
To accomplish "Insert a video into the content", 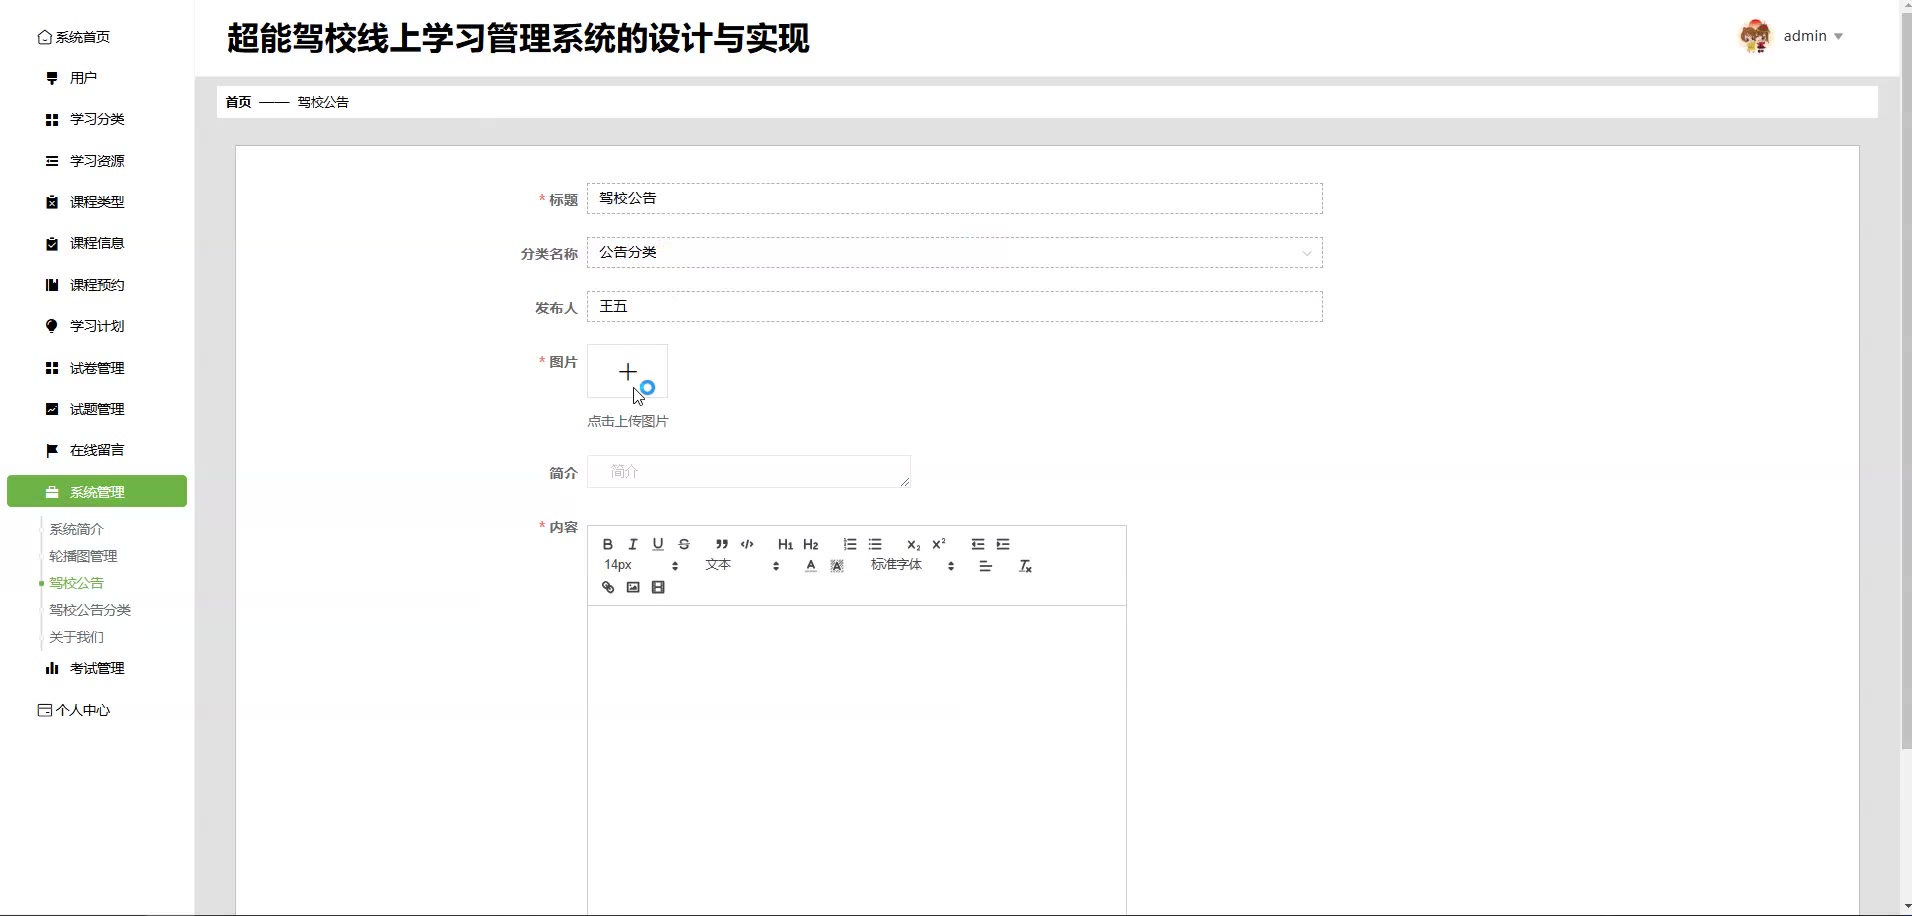I will pos(658,587).
